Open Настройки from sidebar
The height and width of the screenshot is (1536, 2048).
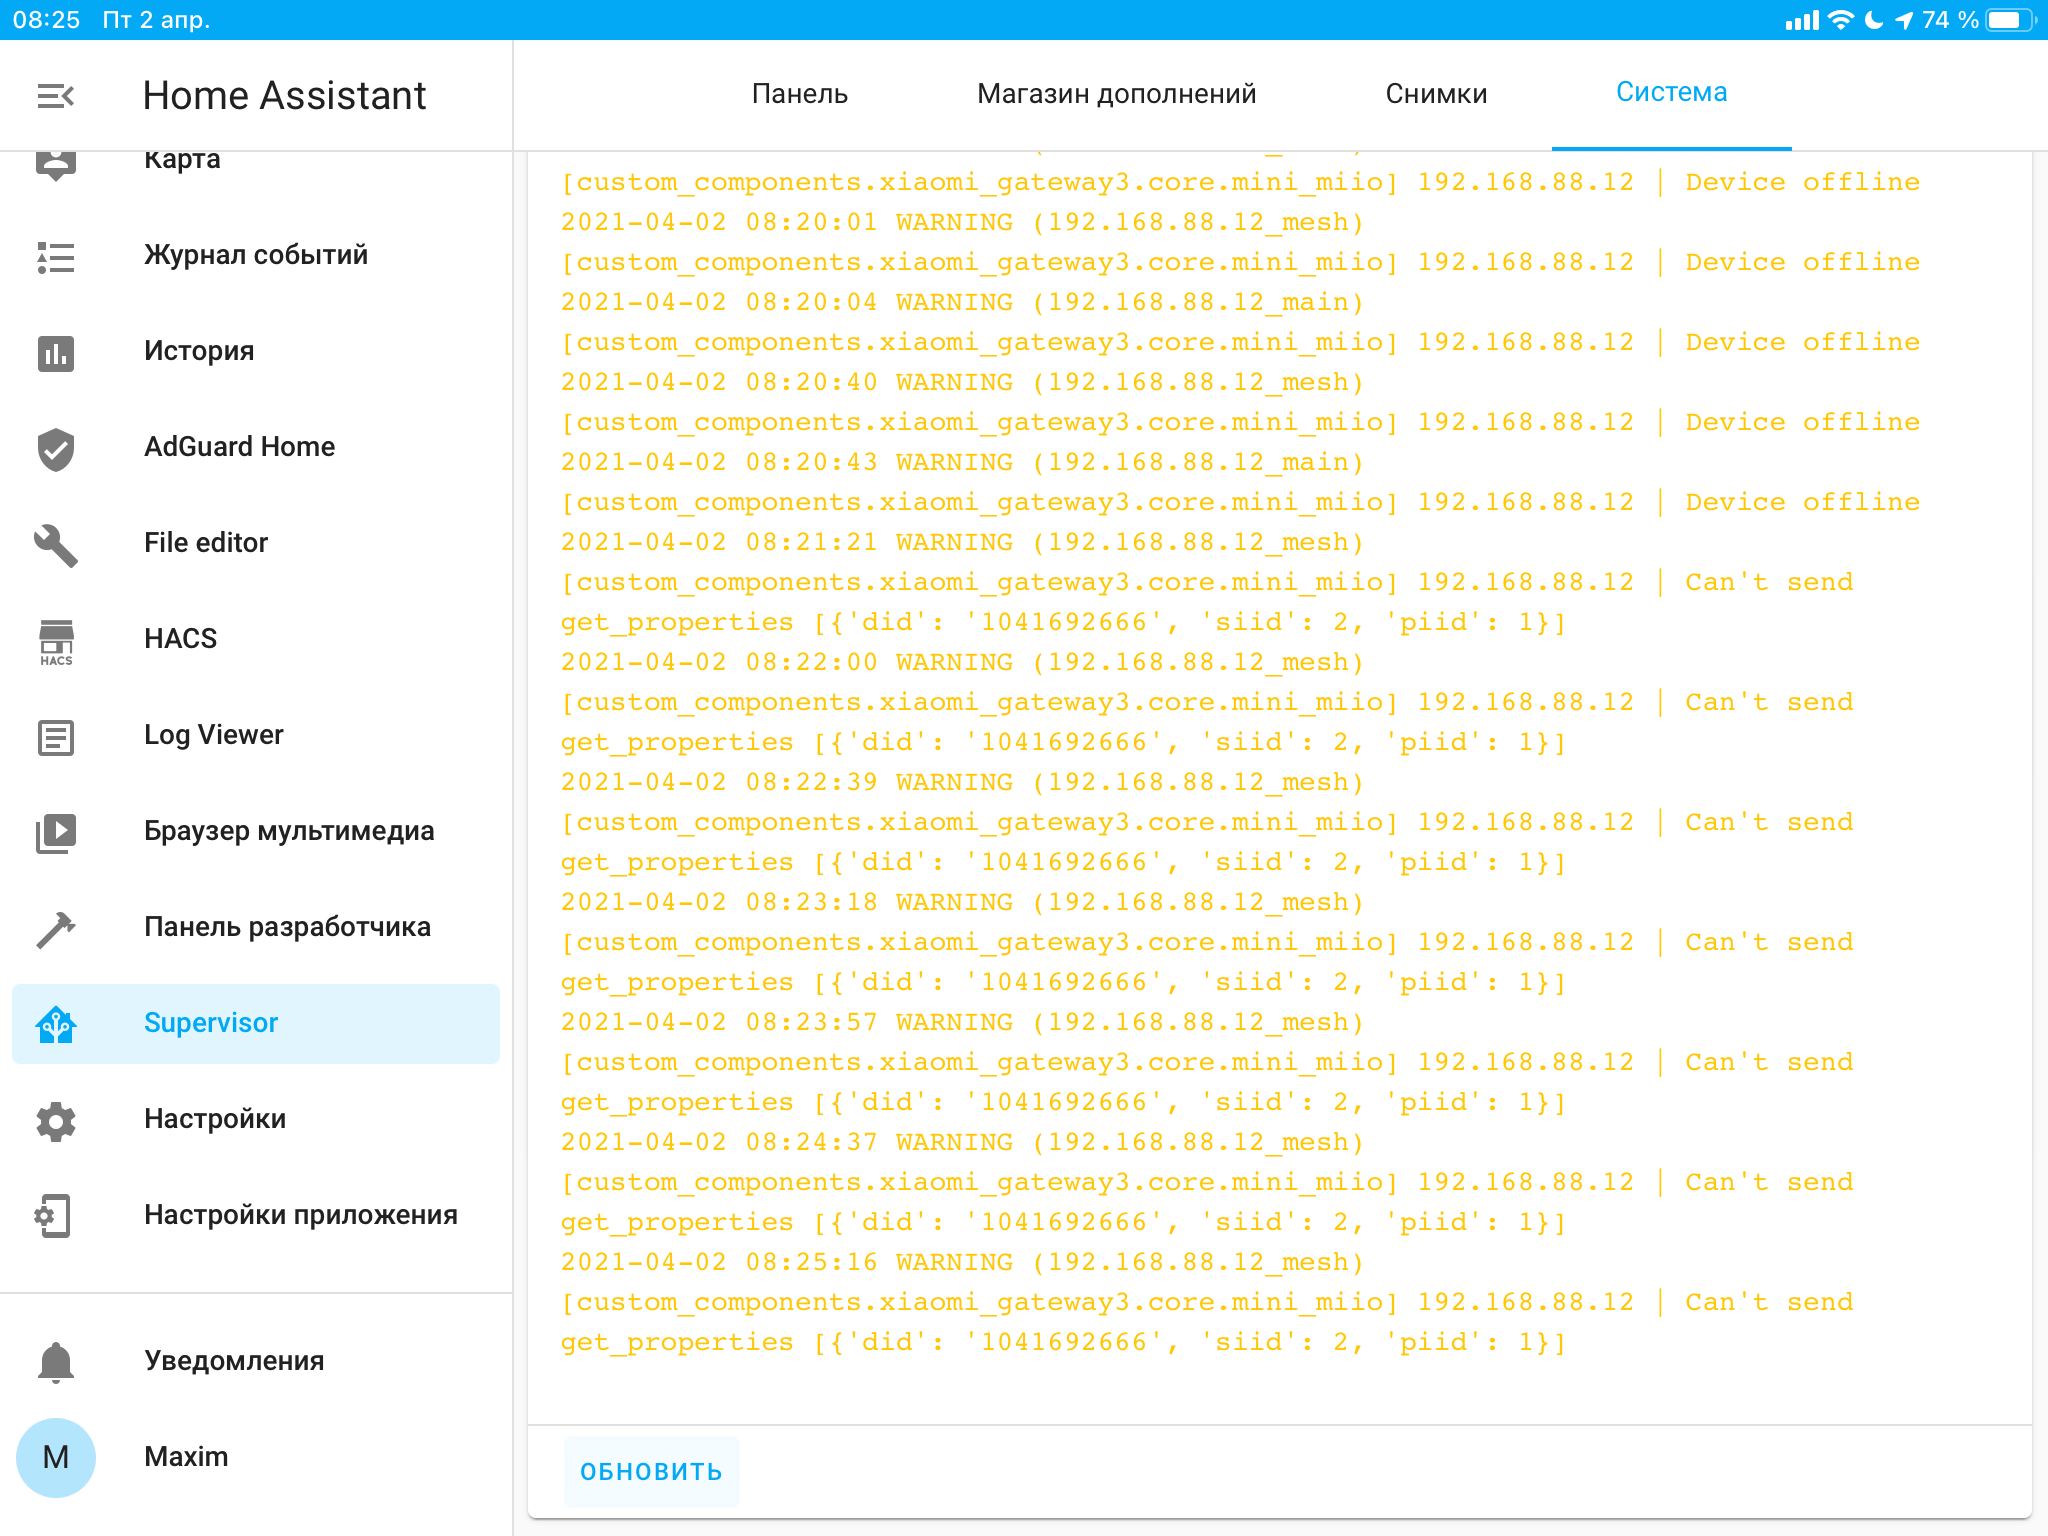(x=256, y=1119)
